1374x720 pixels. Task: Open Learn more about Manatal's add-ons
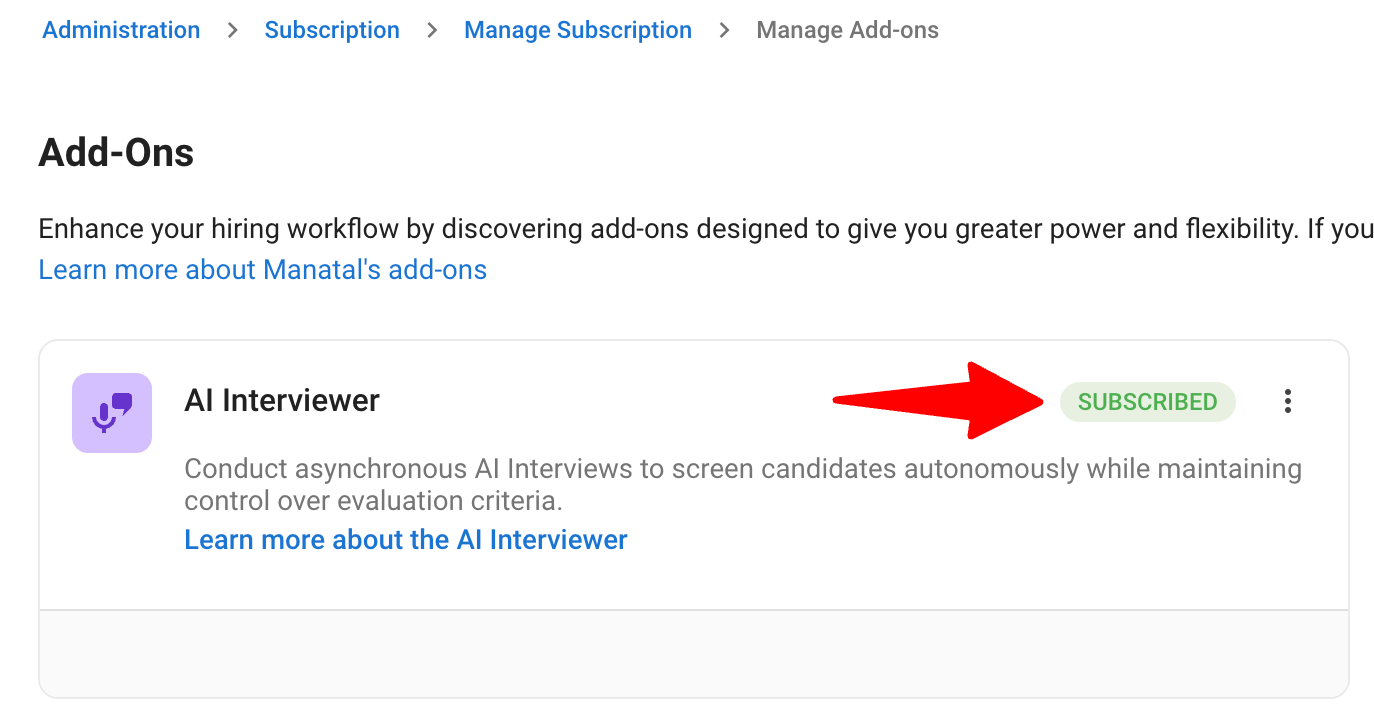click(262, 270)
